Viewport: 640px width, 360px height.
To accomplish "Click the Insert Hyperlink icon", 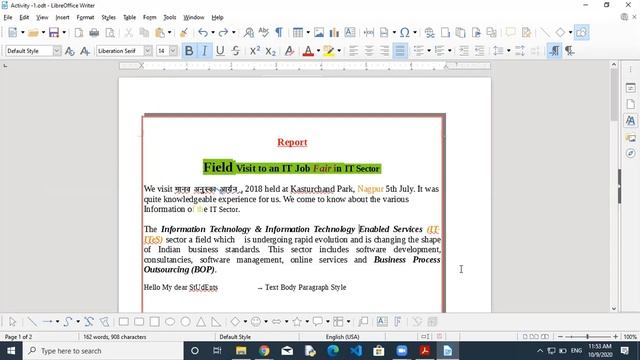I will 429,33.
